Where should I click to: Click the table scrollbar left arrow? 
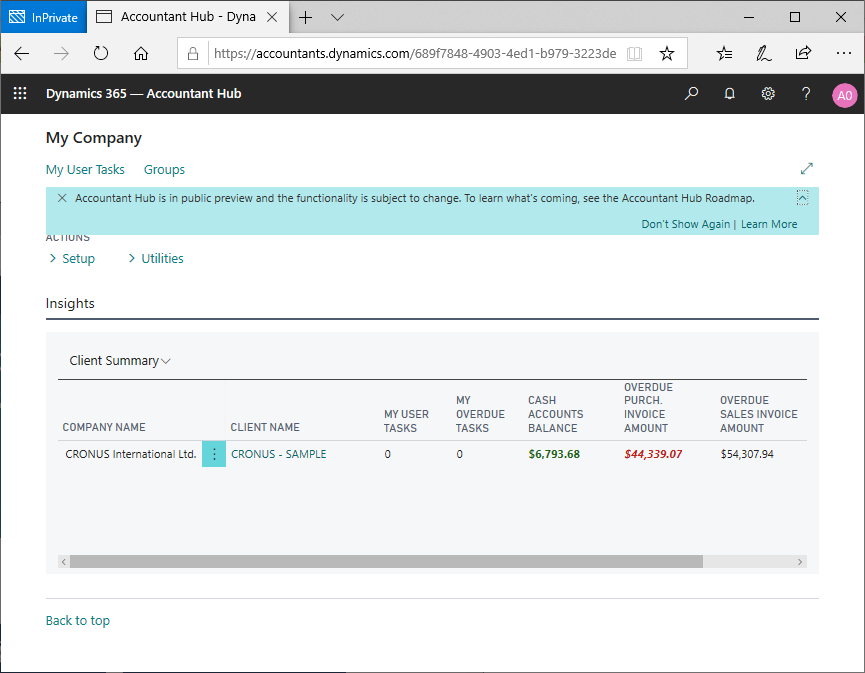64,562
